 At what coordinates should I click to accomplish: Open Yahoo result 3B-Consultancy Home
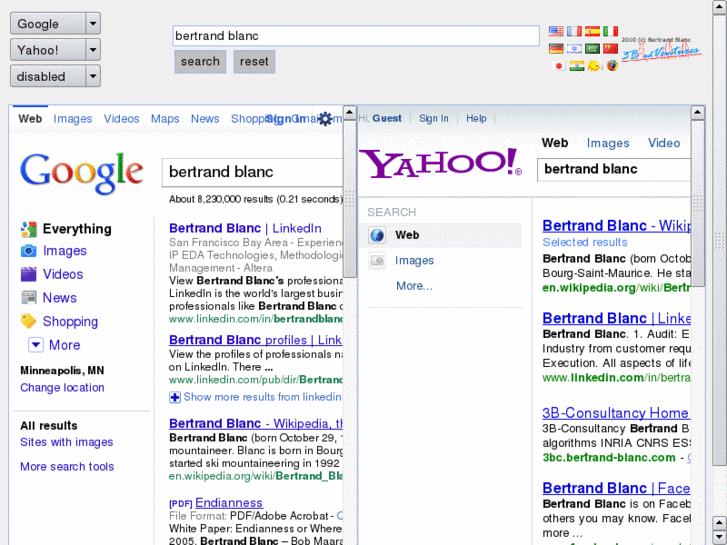point(616,413)
